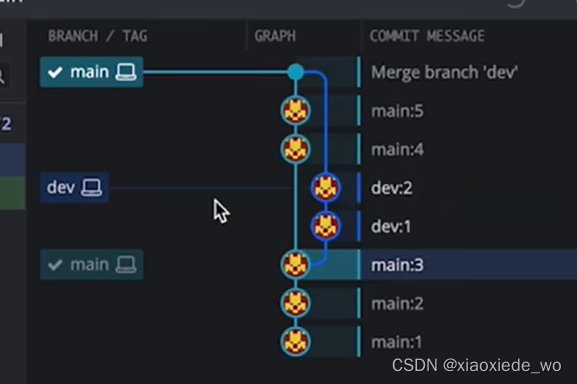Select the main:1 commit message
577x384 pixels.
[396, 342]
